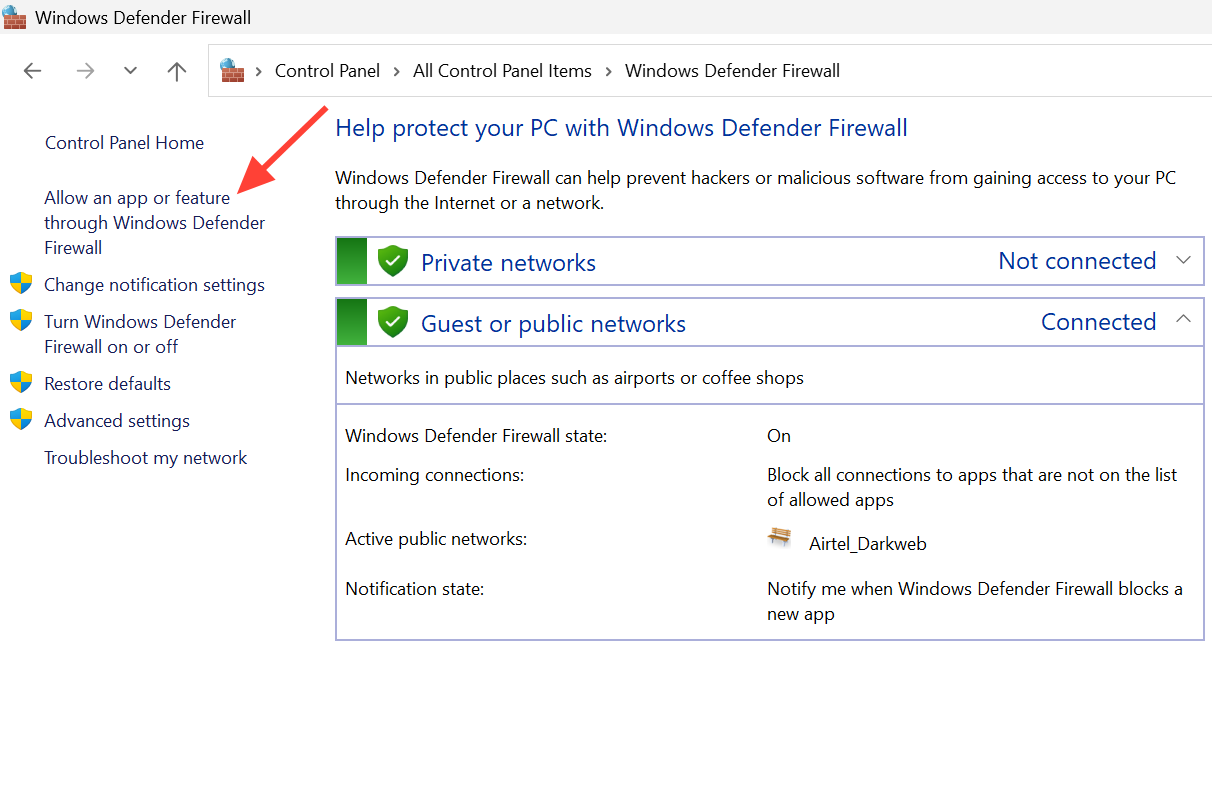
Task: Click the shield icon beside Advanced settings
Action: point(21,419)
